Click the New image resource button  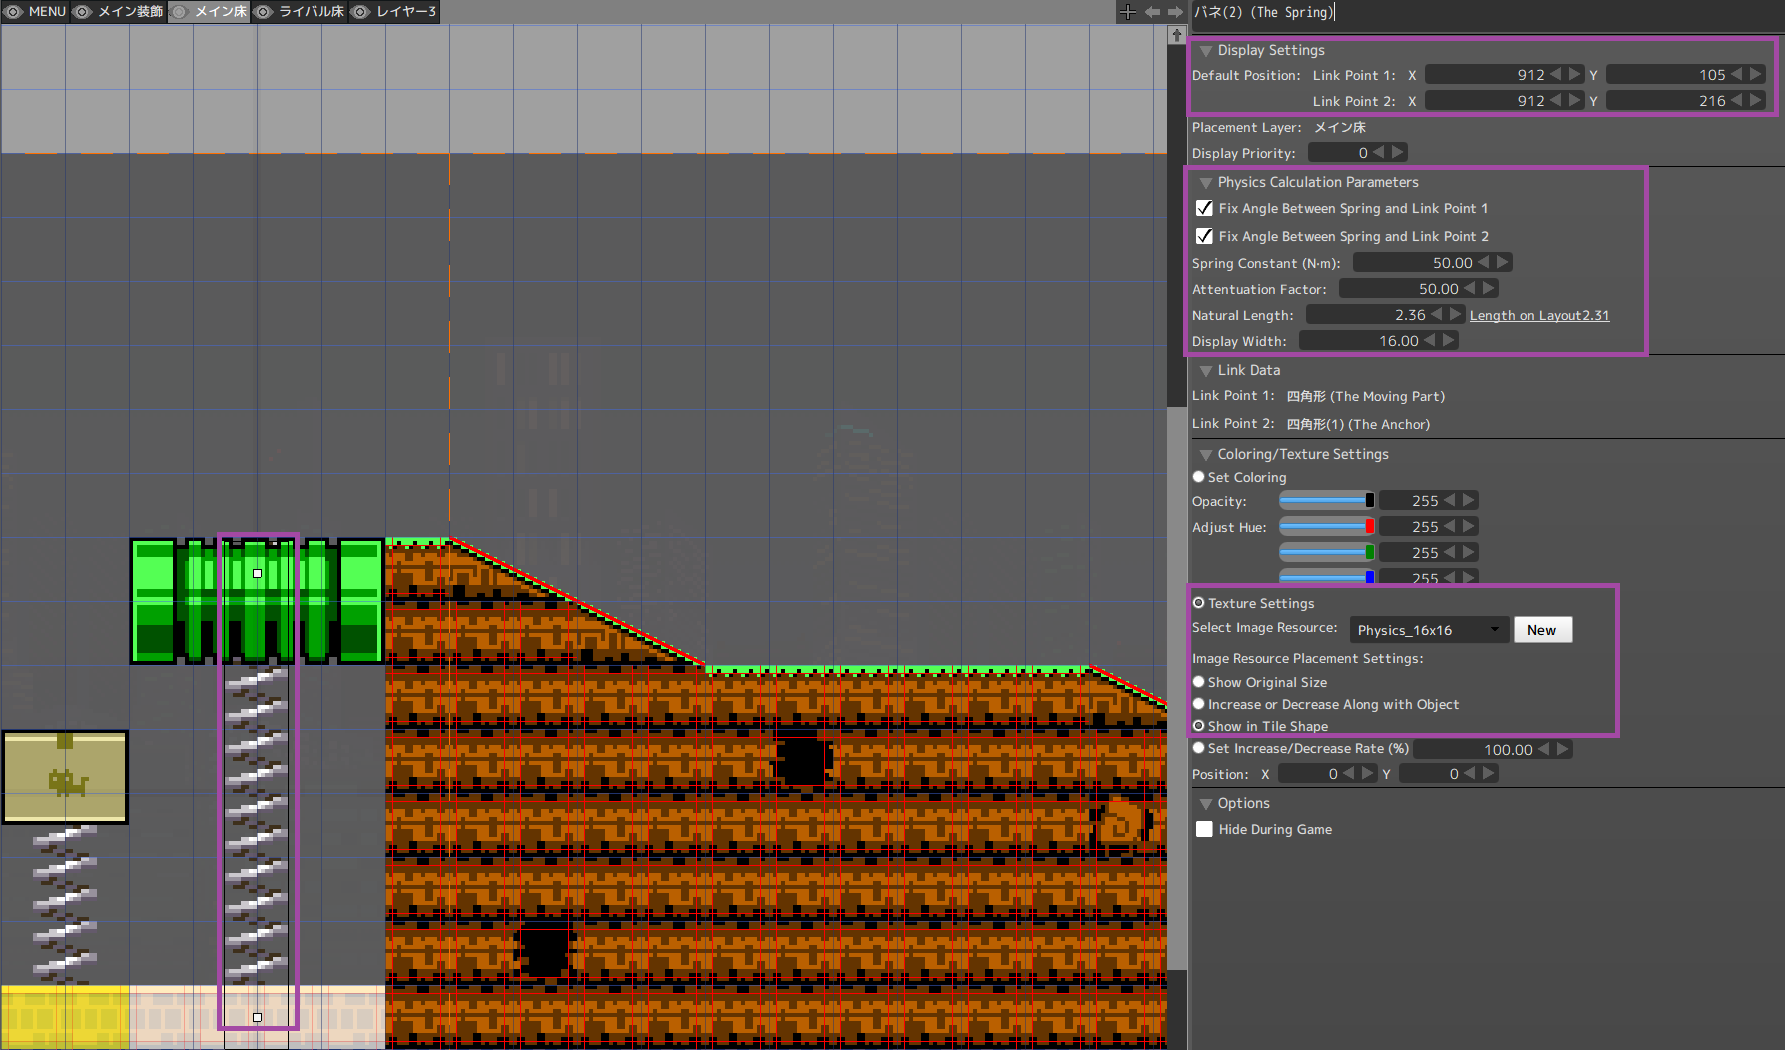point(1542,629)
